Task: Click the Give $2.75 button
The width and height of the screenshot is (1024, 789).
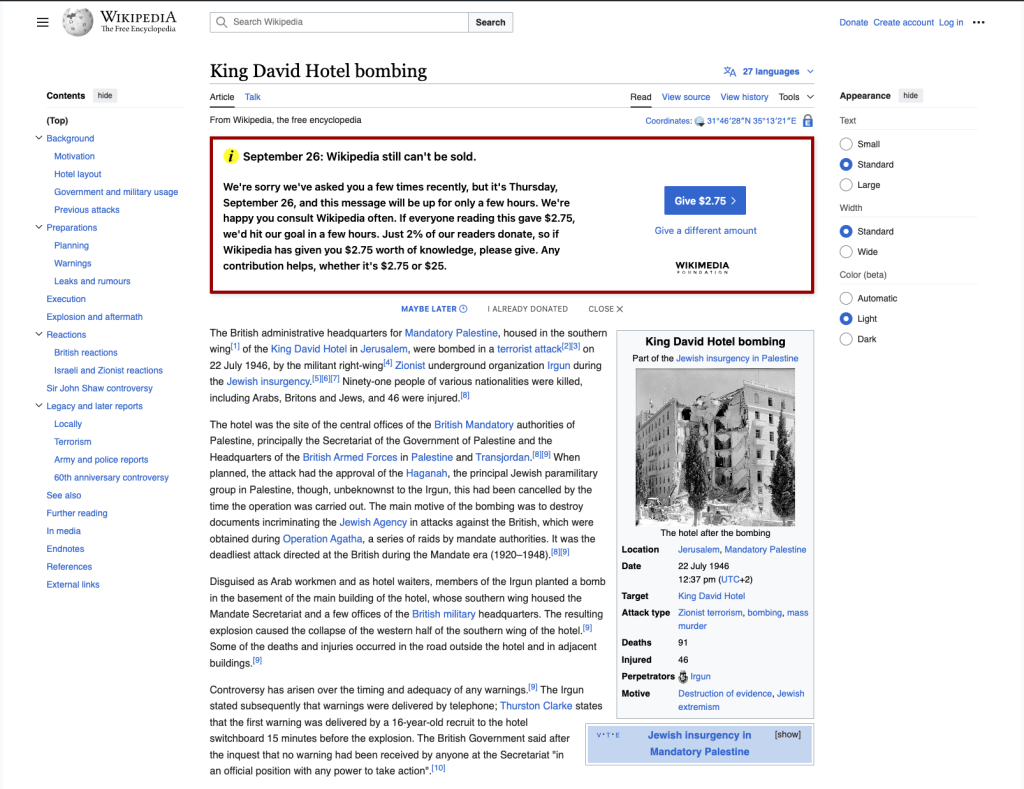Action: [x=705, y=201]
